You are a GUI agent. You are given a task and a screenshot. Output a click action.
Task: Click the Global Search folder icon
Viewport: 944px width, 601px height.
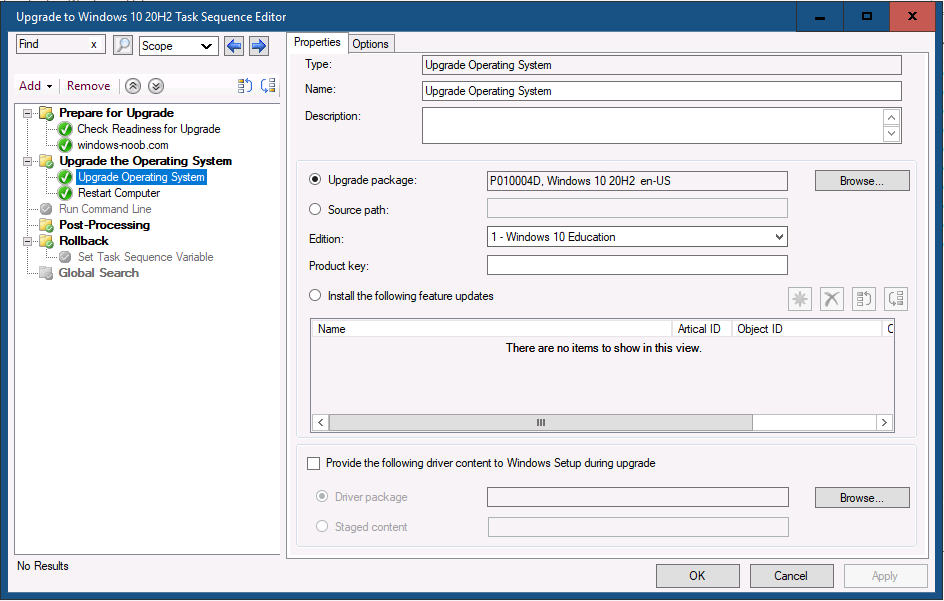[46, 273]
